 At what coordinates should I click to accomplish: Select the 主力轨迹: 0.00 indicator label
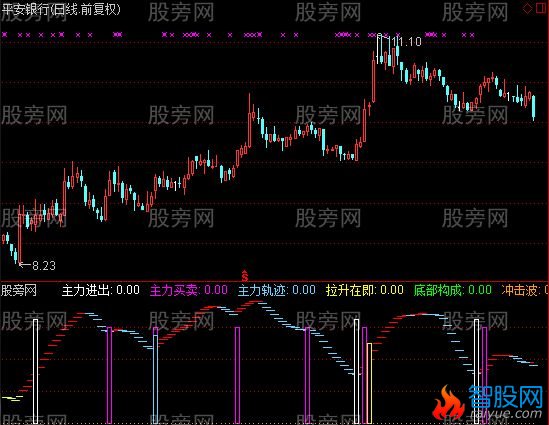pyautogui.click(x=277, y=290)
